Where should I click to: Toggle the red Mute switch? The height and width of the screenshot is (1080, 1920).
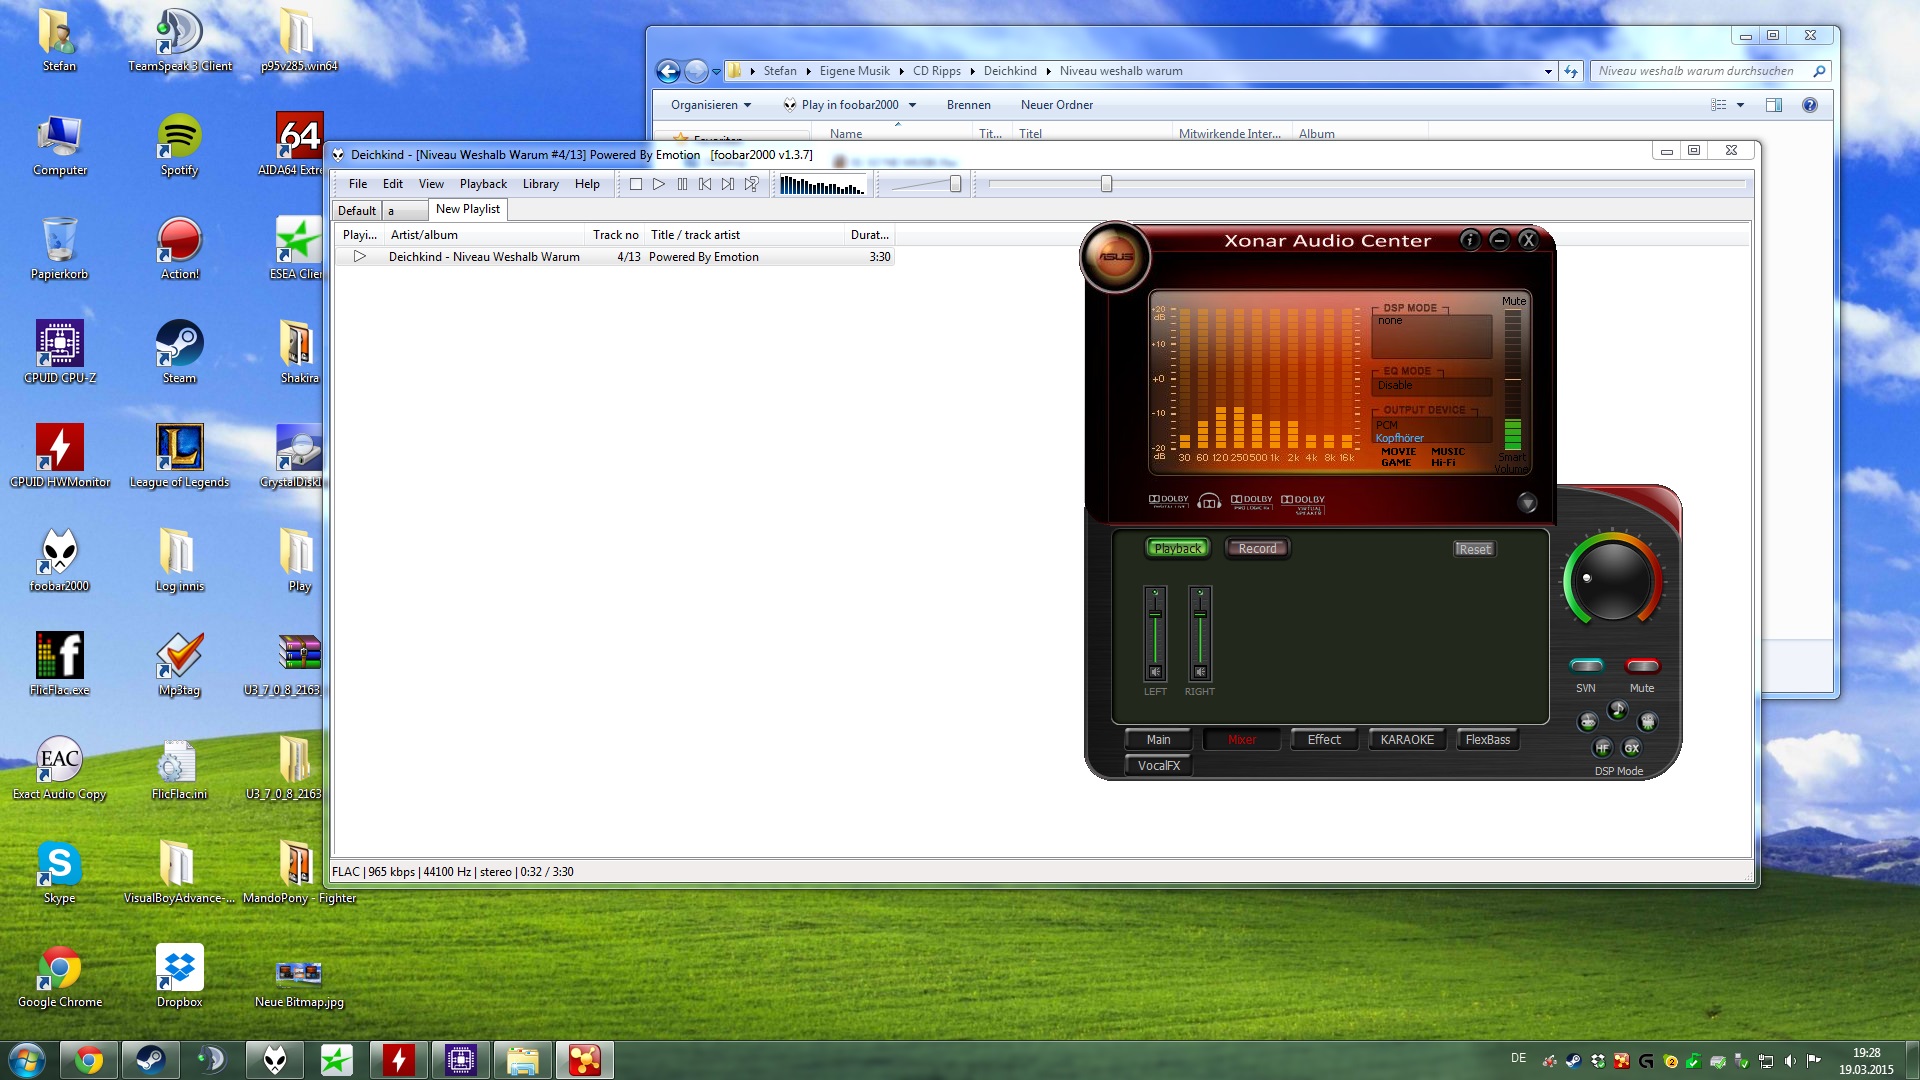pyautogui.click(x=1642, y=666)
